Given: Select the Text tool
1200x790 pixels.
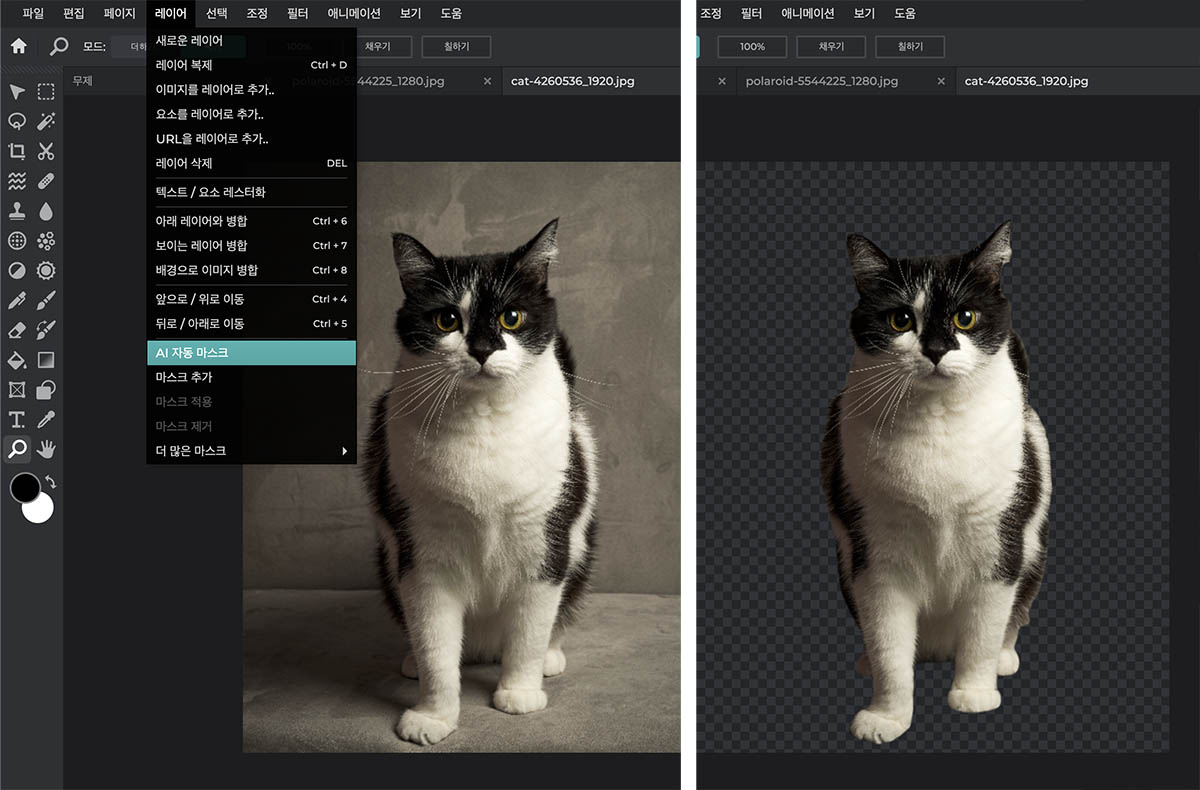Looking at the screenshot, I should (17, 419).
